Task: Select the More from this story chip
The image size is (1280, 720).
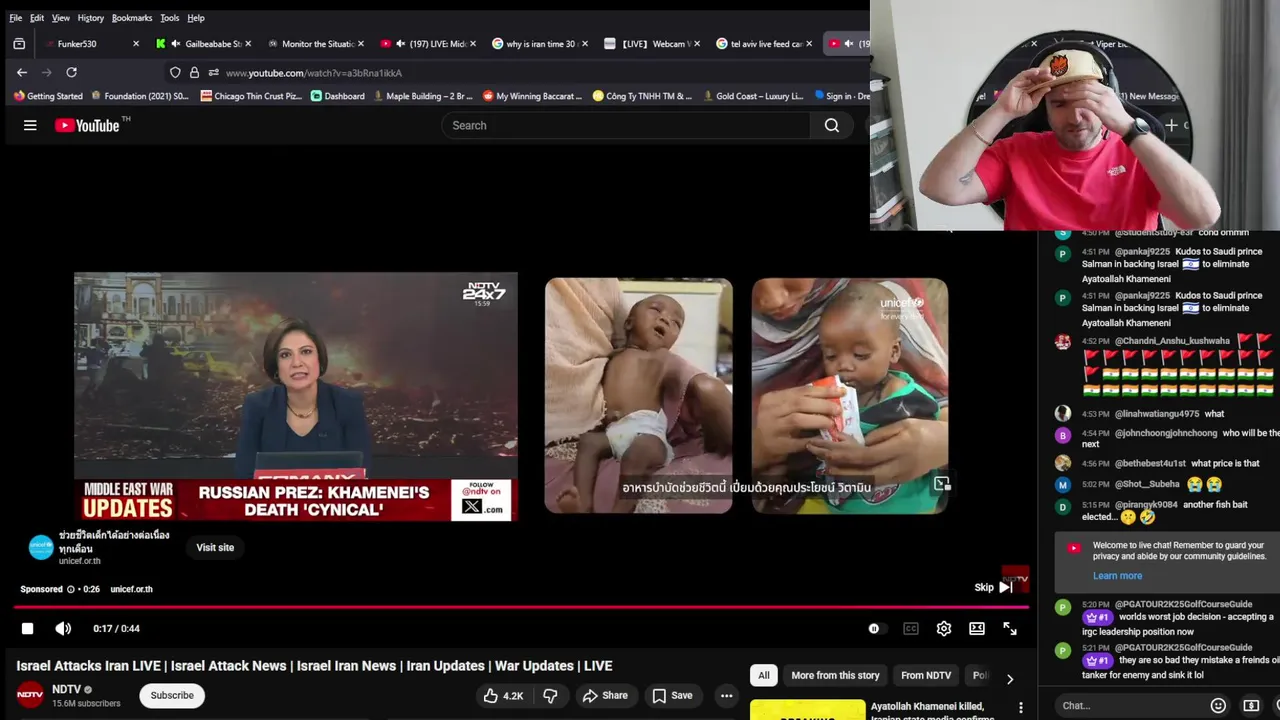Action: pos(835,675)
